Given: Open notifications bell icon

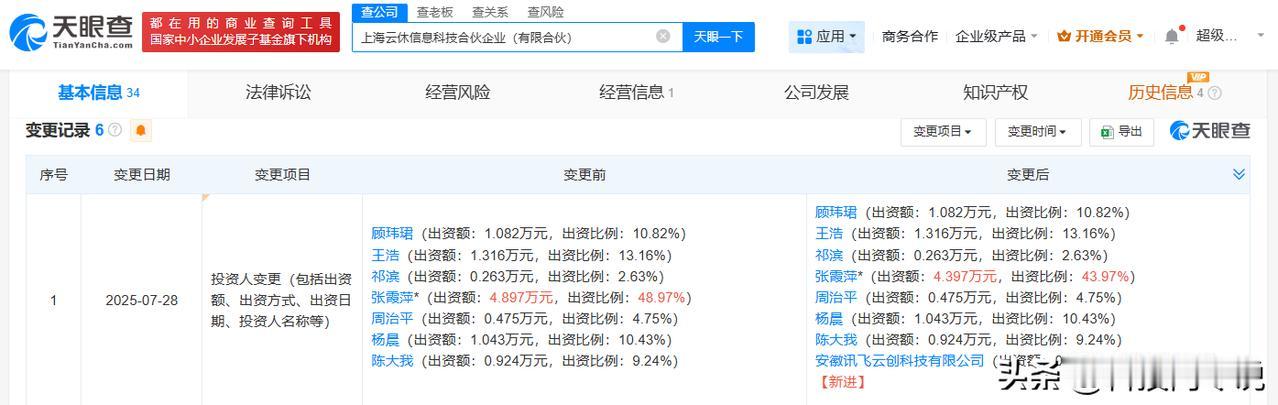Looking at the screenshot, I should 1172,36.
